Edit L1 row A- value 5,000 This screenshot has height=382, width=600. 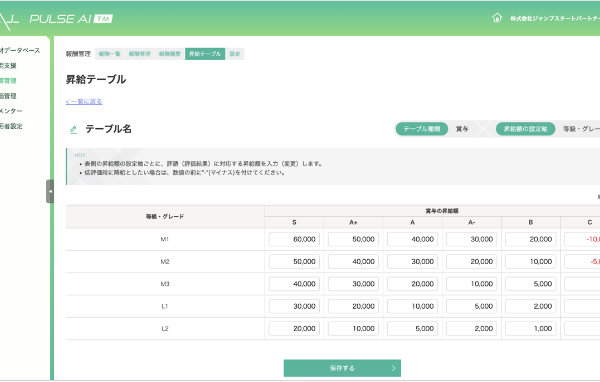pos(471,306)
